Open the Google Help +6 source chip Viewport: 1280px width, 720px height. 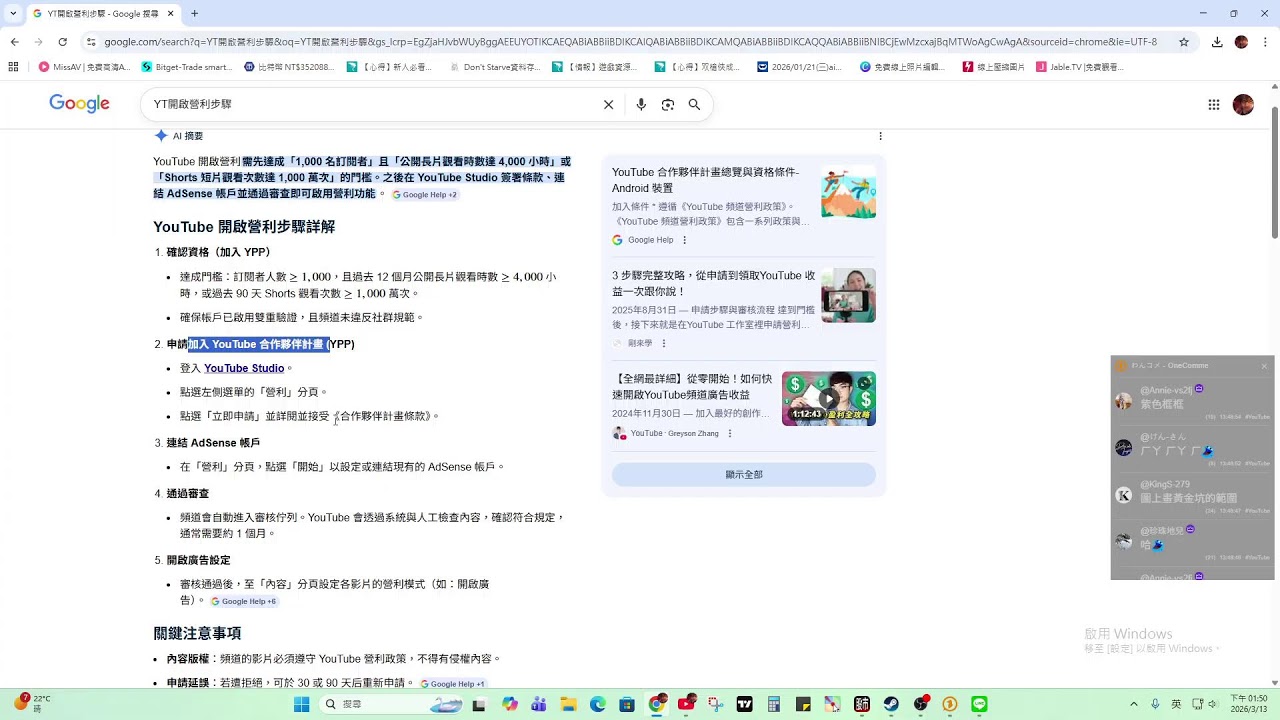(243, 601)
